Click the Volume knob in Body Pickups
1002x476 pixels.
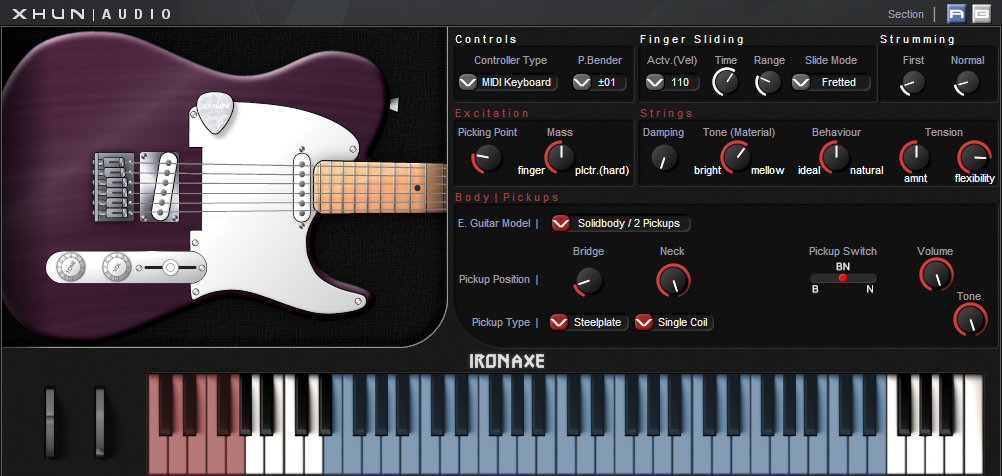coord(936,275)
